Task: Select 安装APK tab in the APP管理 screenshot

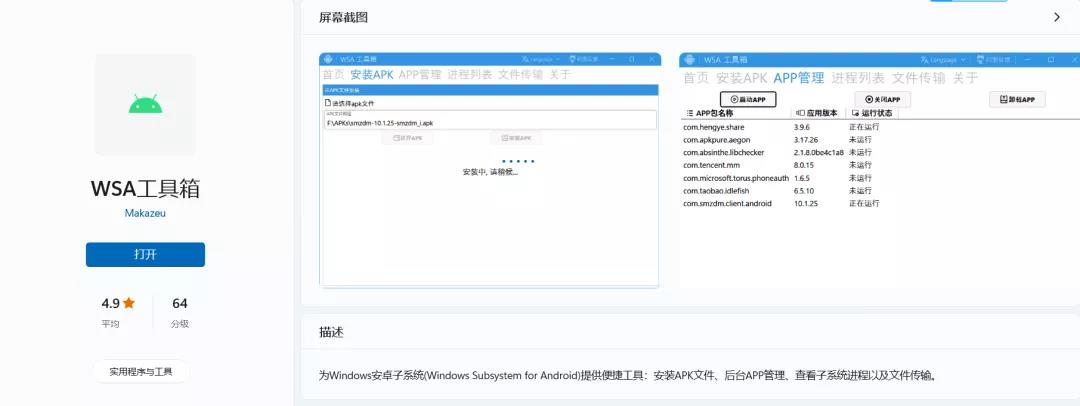Action: [x=741, y=78]
